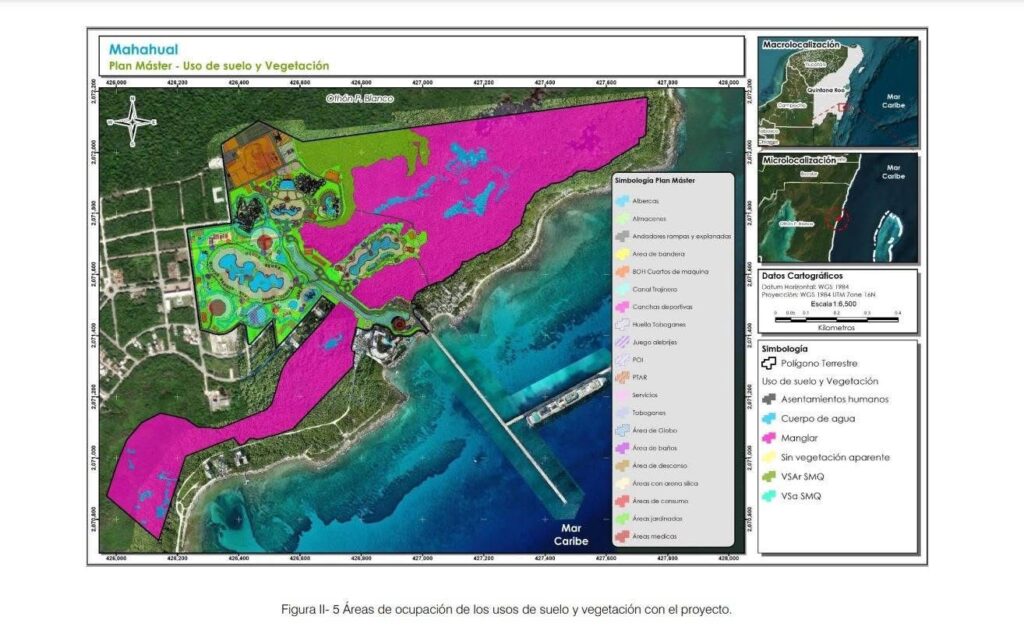Screen dimensions: 1024x644
Task: Click the Mahahual map title
Action: tap(146, 48)
